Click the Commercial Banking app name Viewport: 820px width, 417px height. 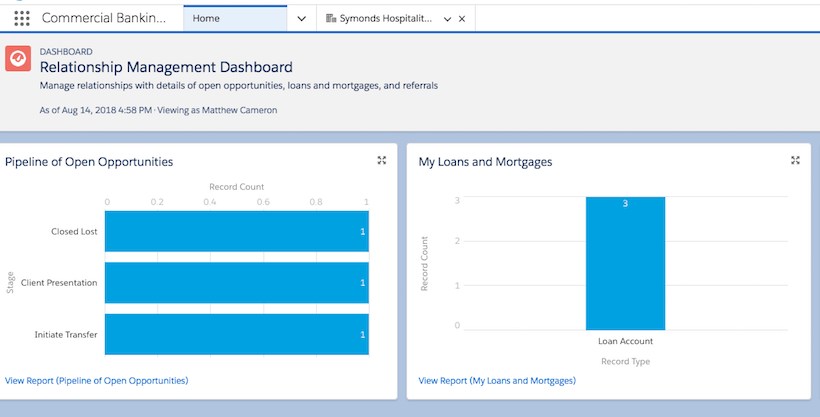point(104,19)
